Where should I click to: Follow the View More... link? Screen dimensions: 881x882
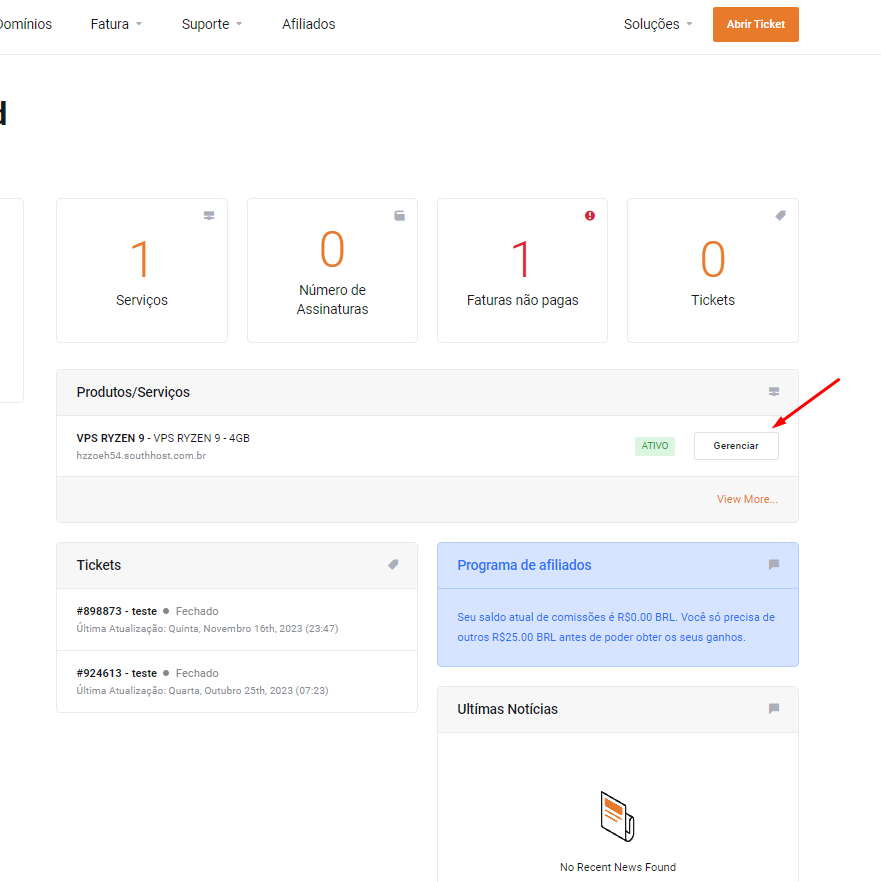(x=747, y=499)
